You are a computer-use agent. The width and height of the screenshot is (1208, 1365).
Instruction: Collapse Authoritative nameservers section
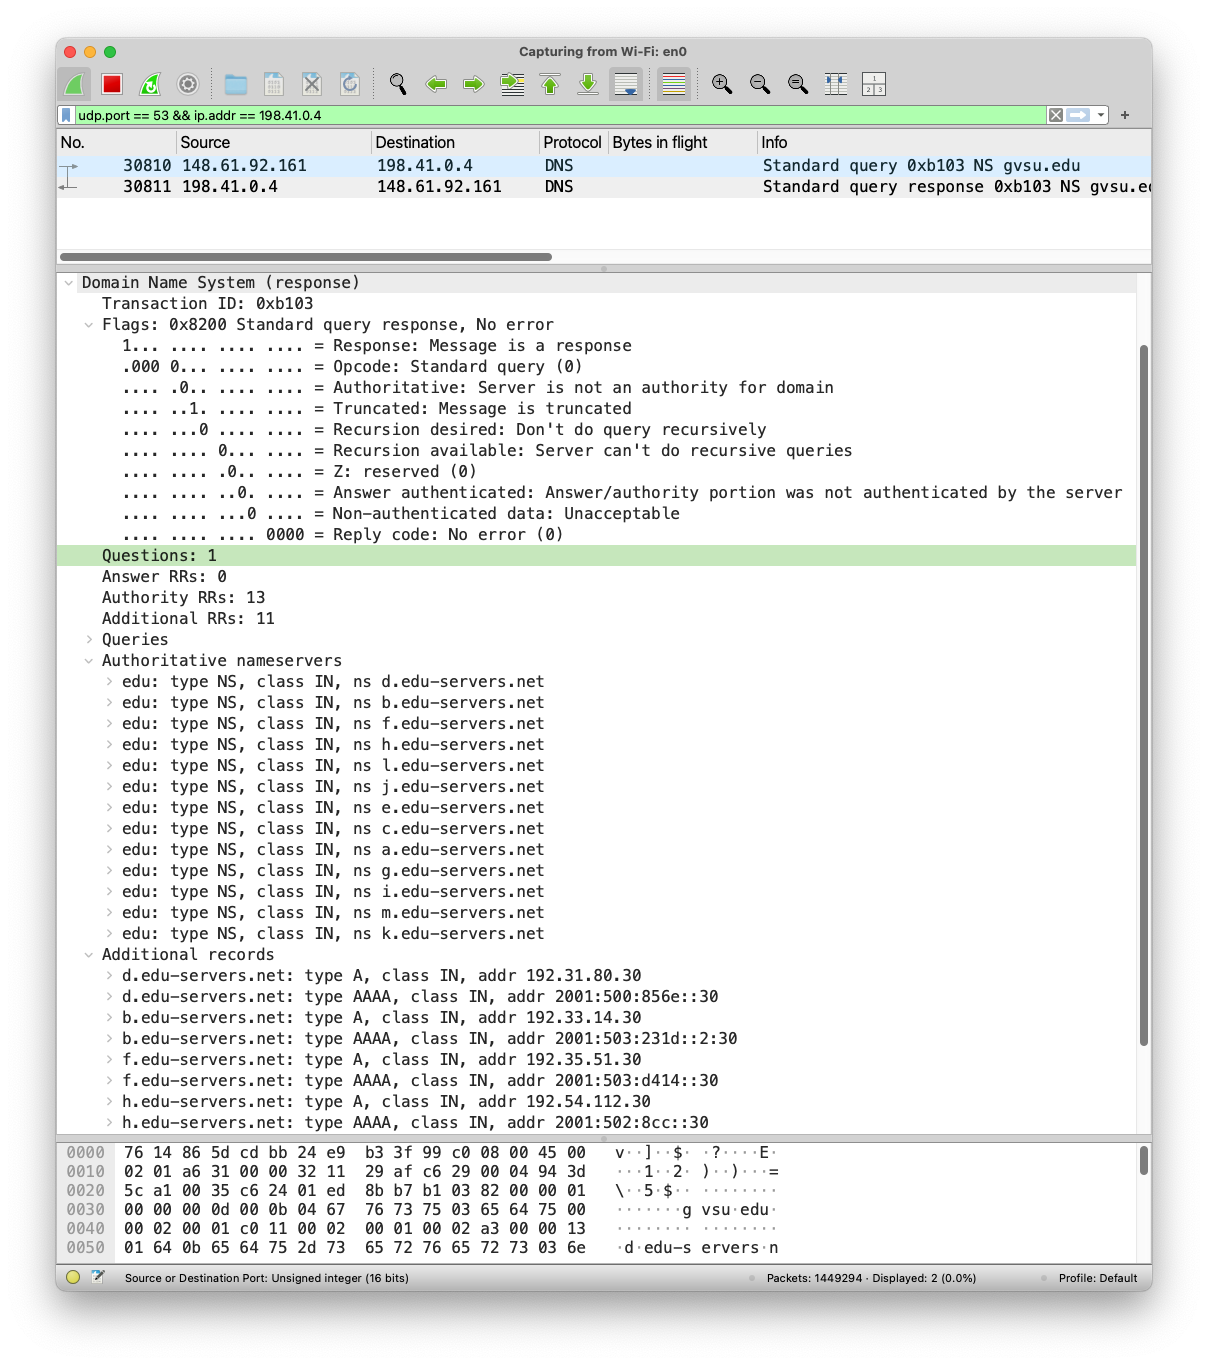89,661
